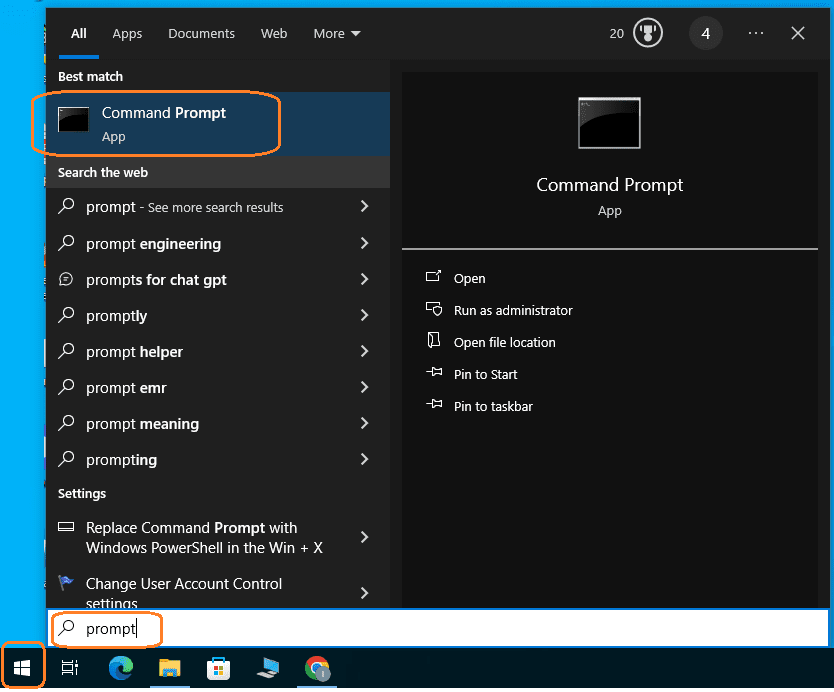The image size is (834, 692).
Task: Expand the 'prompts for chat gpt' arrow
Action: tap(364, 279)
